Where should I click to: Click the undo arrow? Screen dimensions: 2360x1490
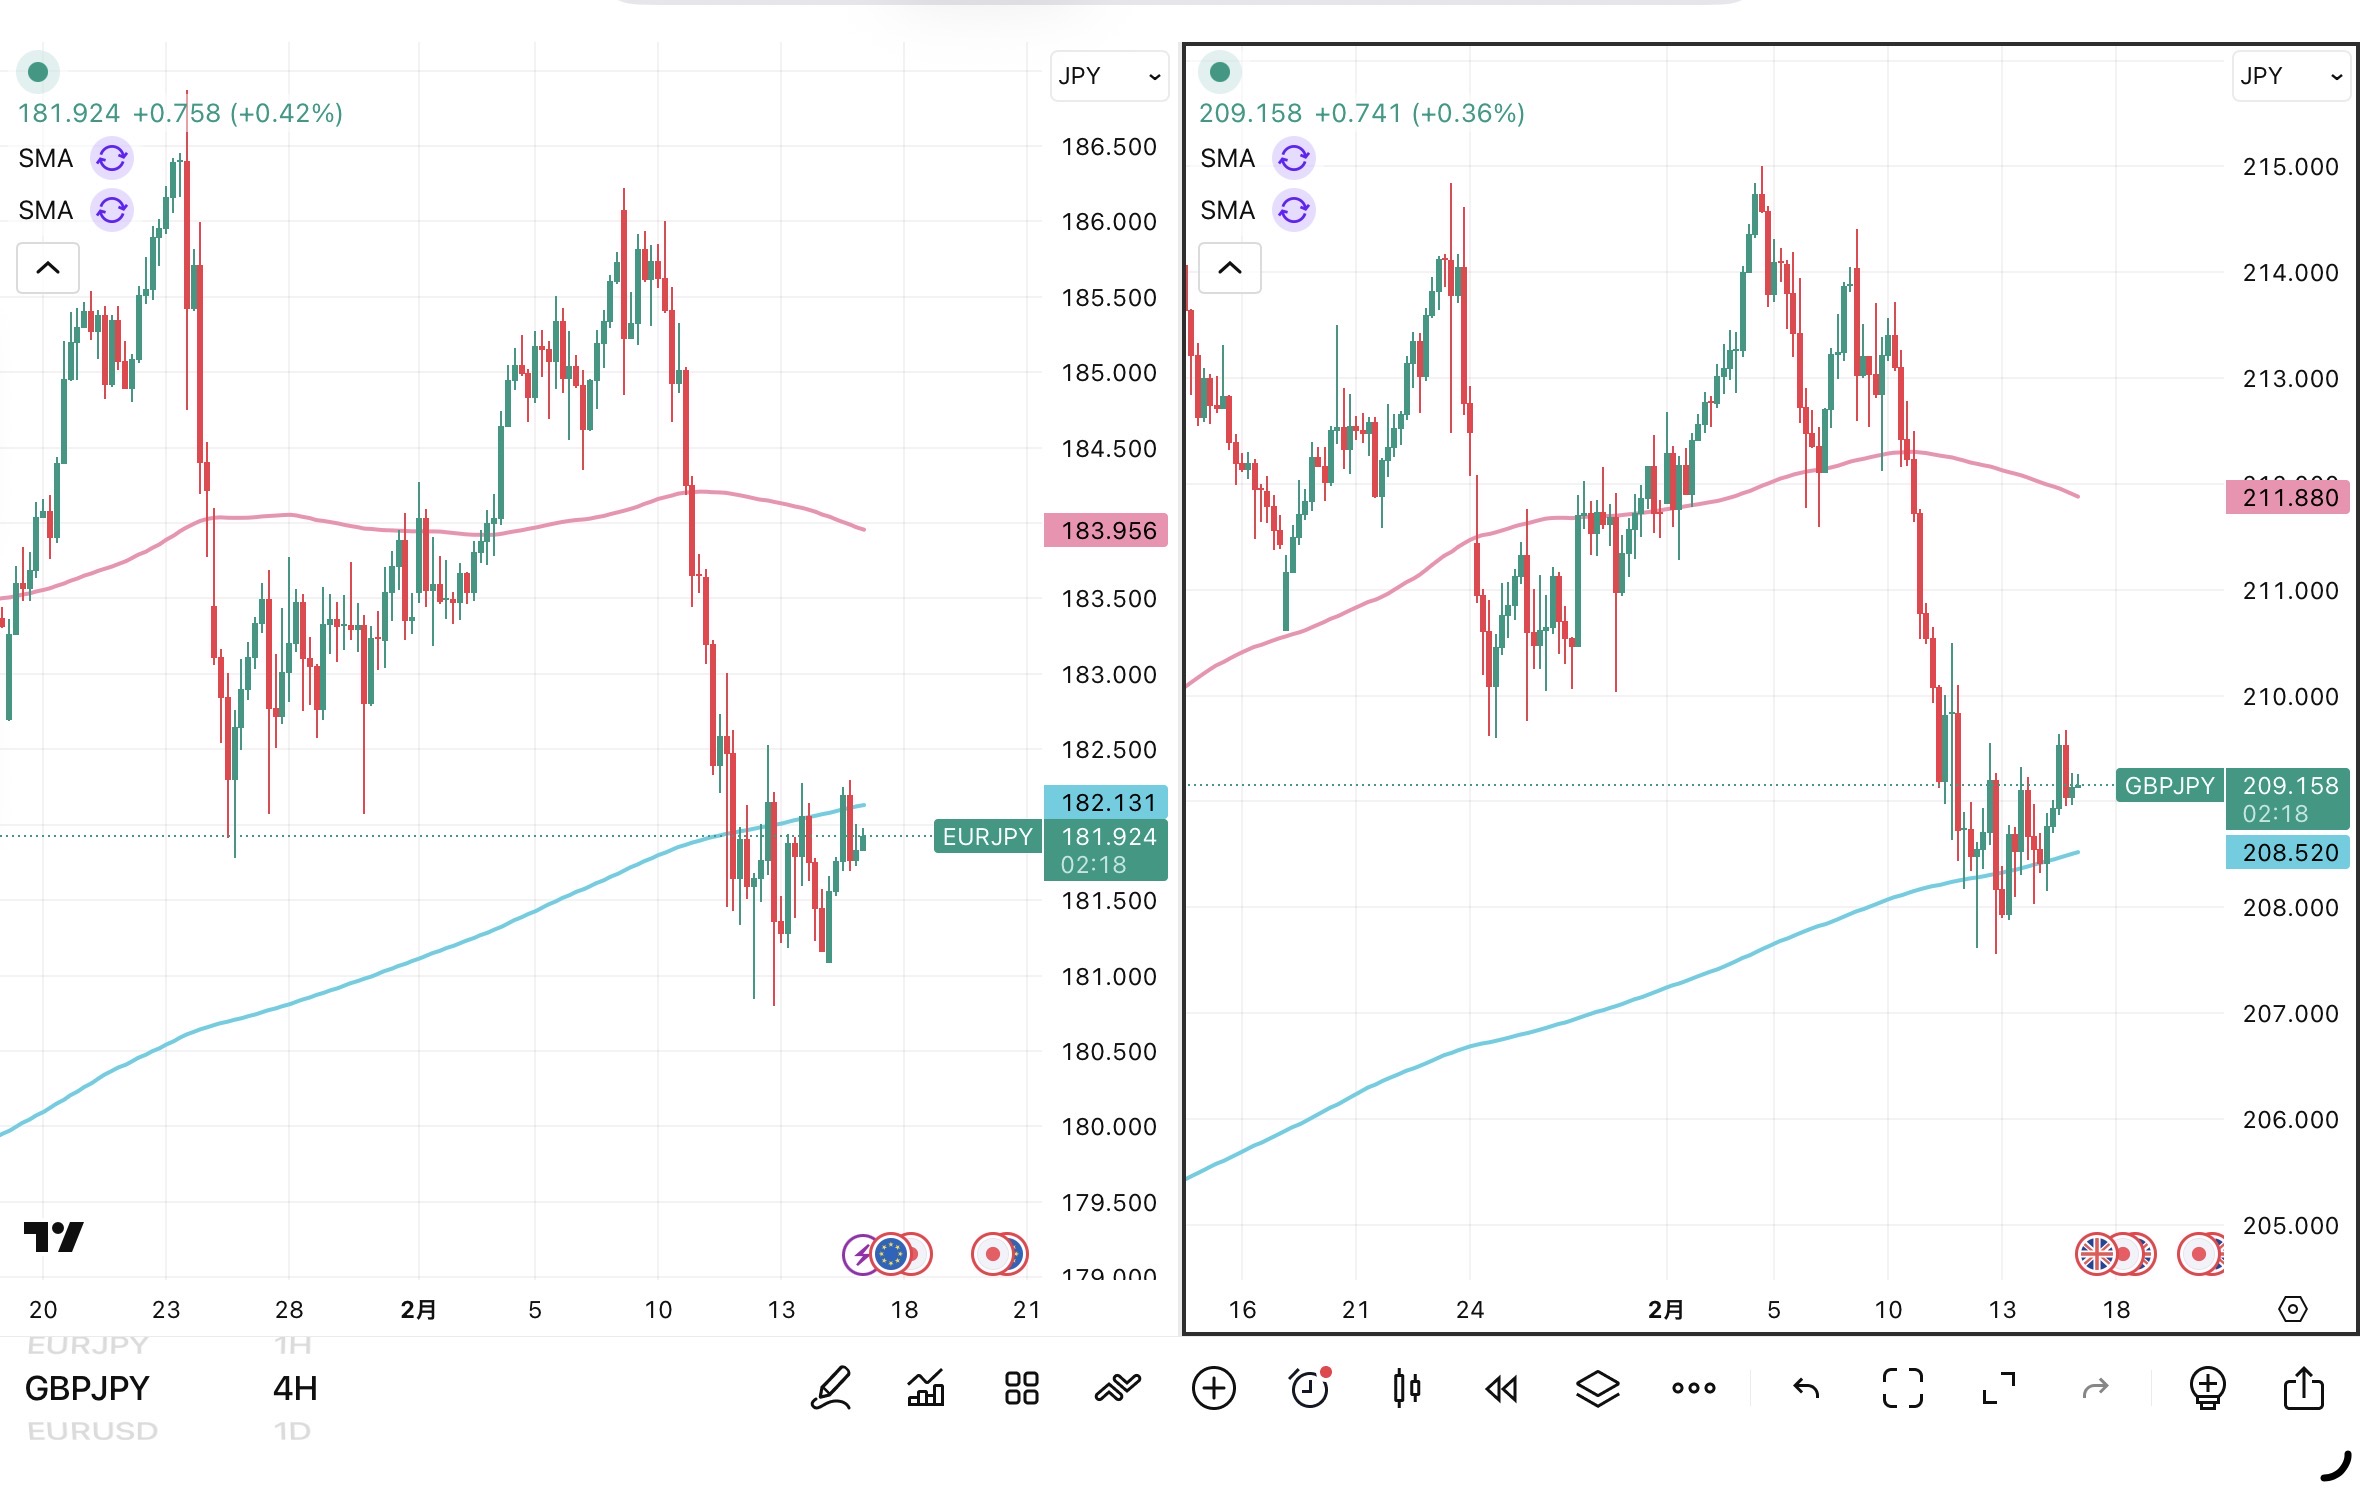coord(1806,1387)
